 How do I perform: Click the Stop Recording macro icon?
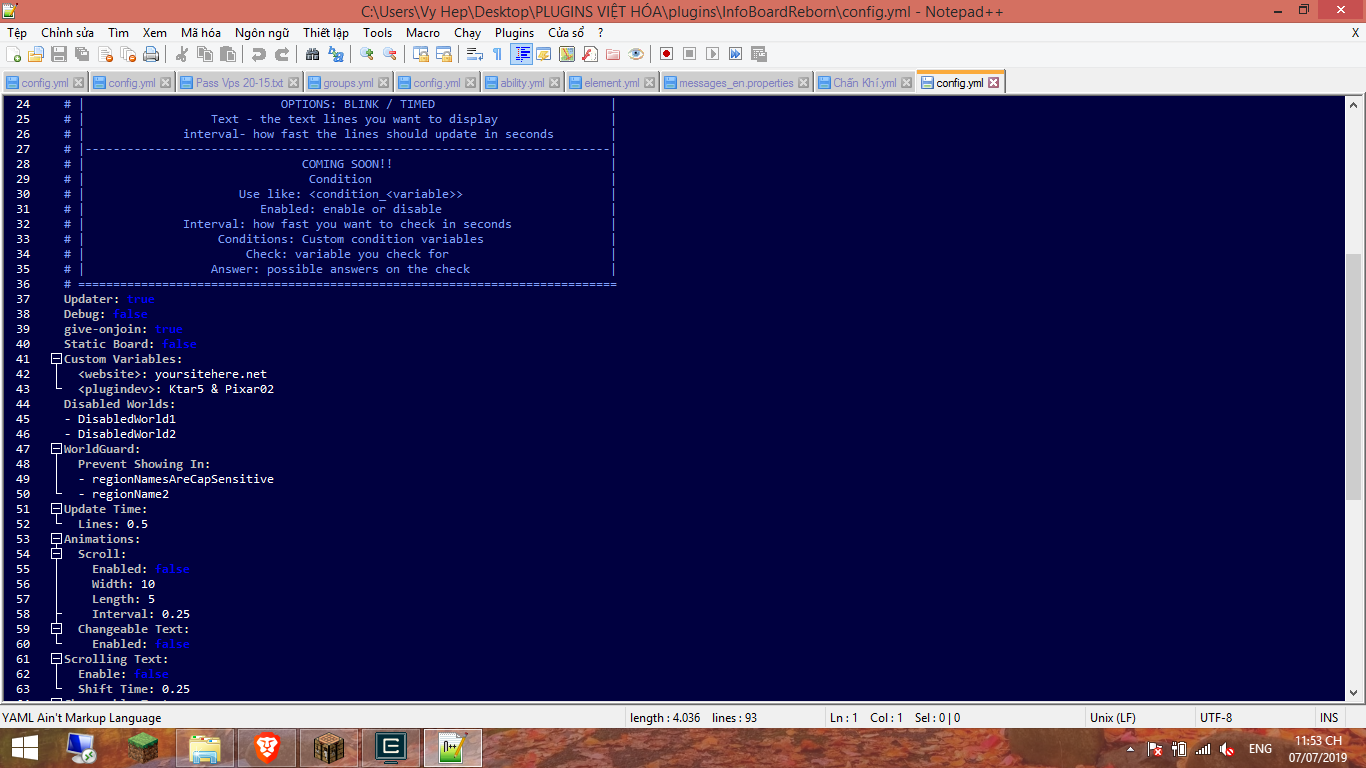[x=689, y=54]
